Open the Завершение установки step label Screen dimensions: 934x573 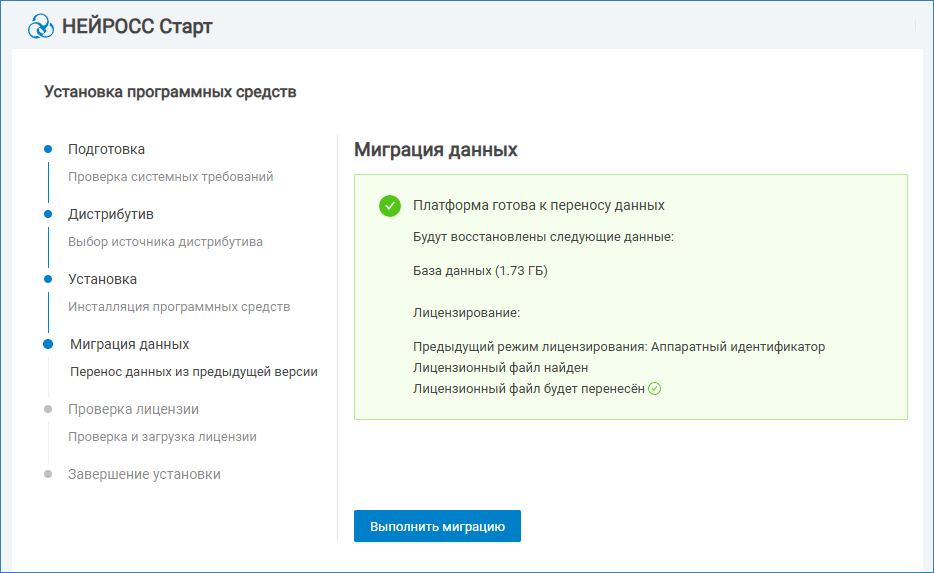144,474
